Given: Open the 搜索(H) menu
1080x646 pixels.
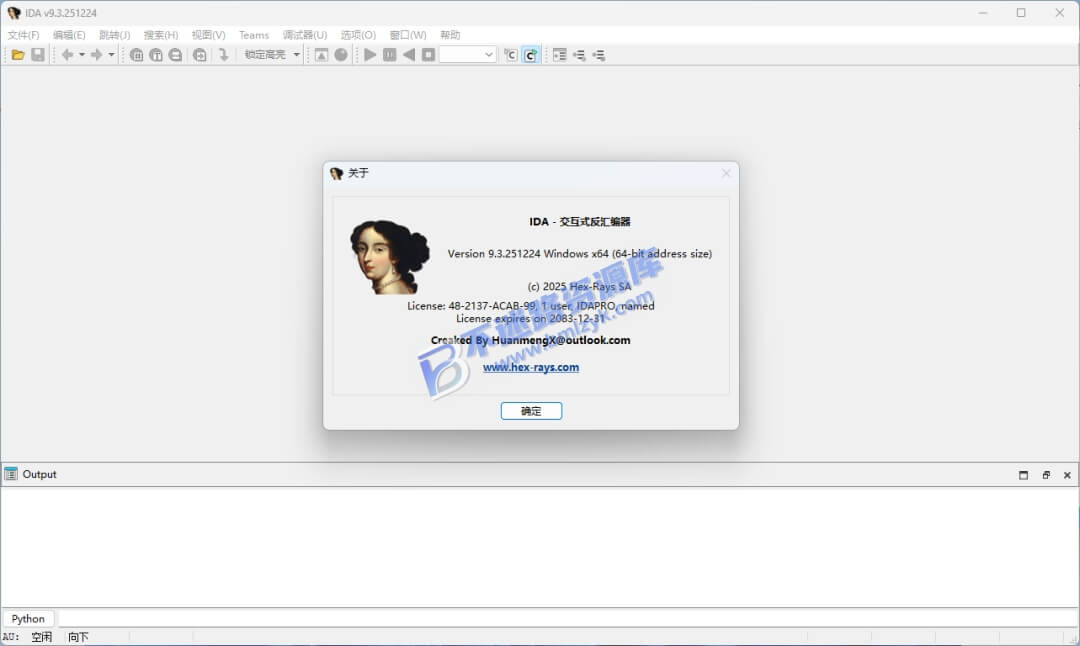Looking at the screenshot, I should (160, 35).
